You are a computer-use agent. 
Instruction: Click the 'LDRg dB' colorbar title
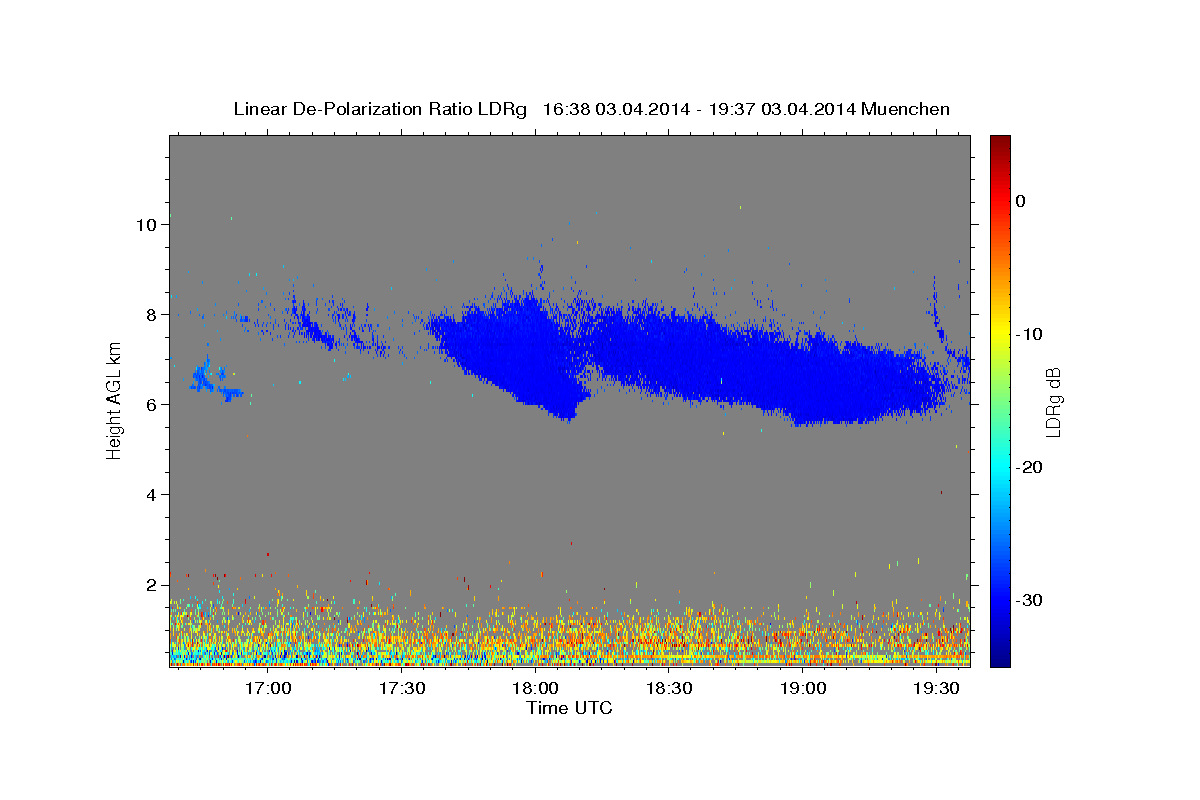(1053, 401)
